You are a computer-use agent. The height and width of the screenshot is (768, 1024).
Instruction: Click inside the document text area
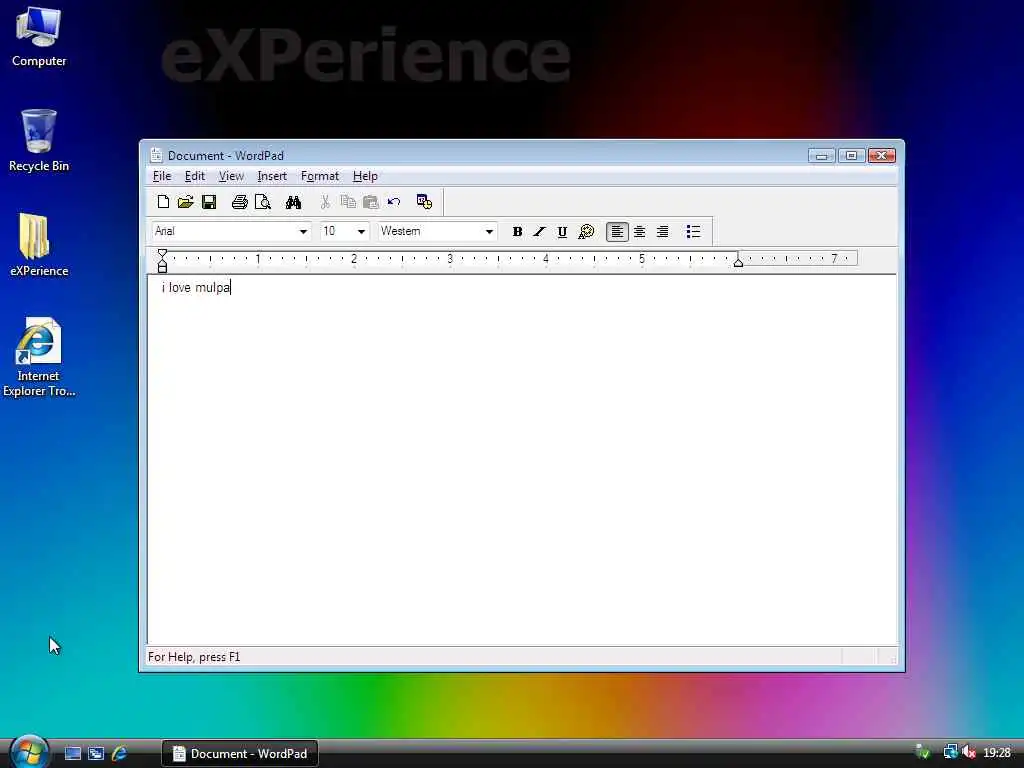522,460
